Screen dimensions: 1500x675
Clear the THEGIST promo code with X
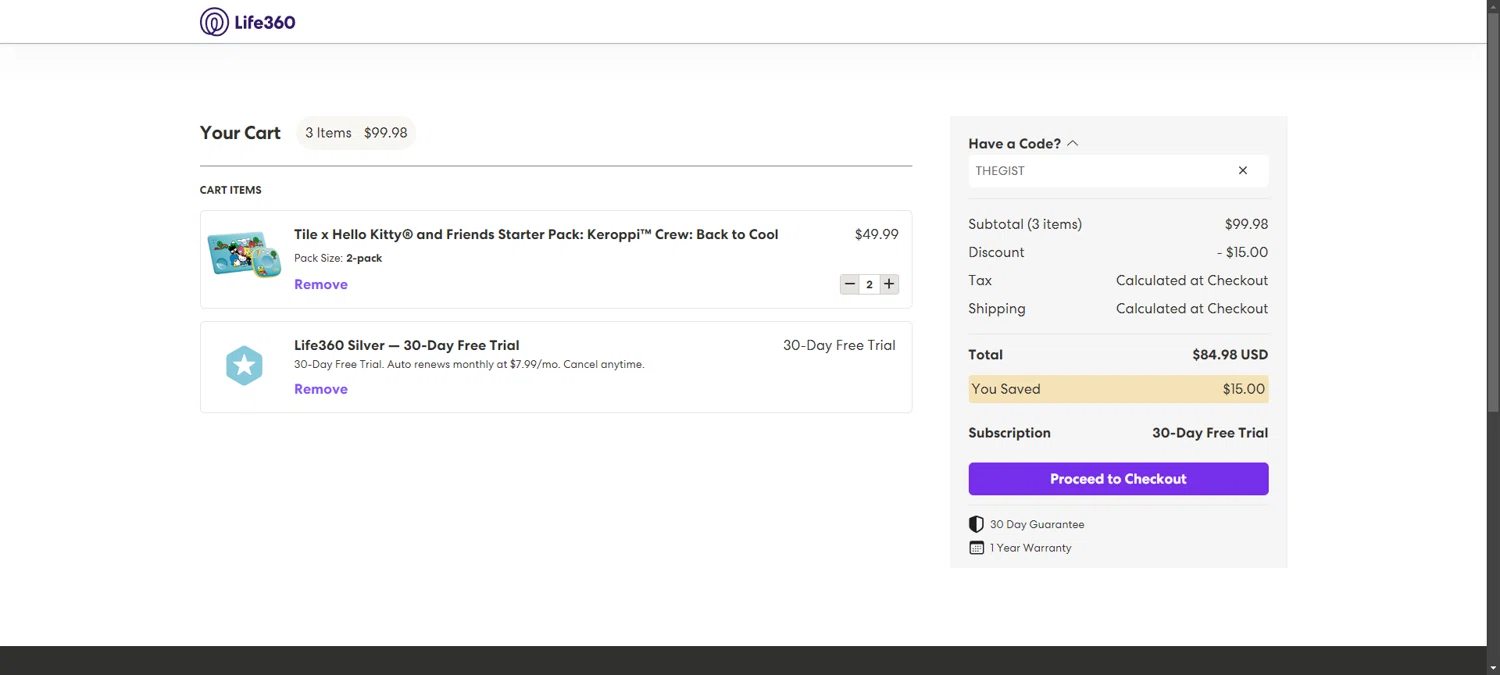(1243, 171)
